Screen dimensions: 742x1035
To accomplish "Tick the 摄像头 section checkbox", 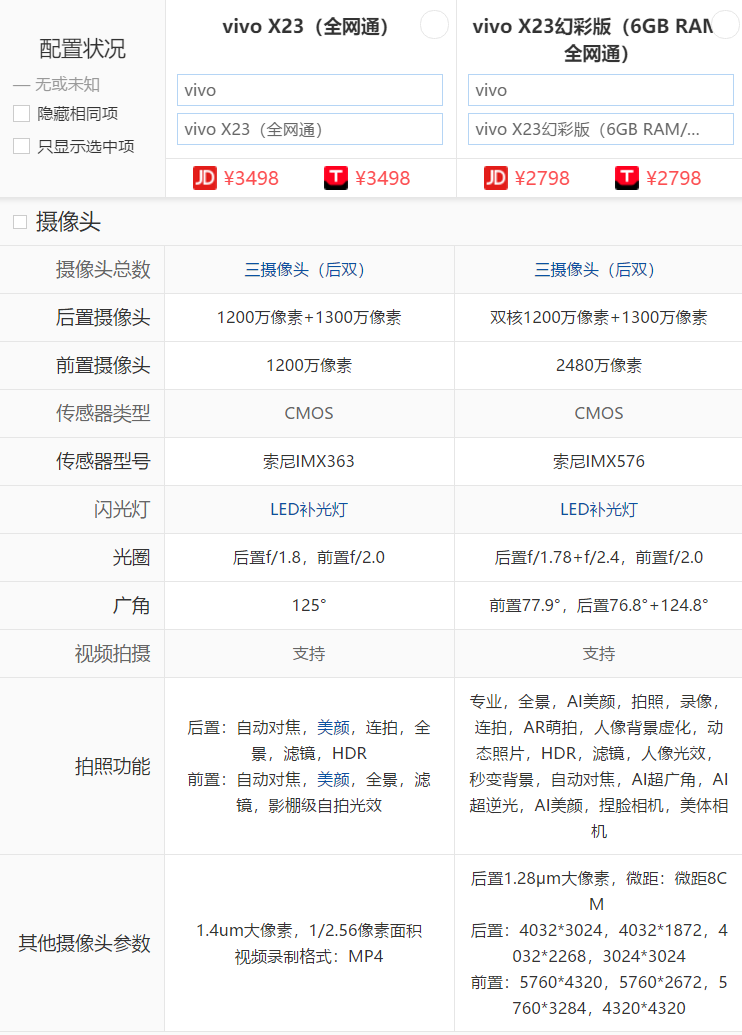I will pyautogui.click(x=20, y=222).
